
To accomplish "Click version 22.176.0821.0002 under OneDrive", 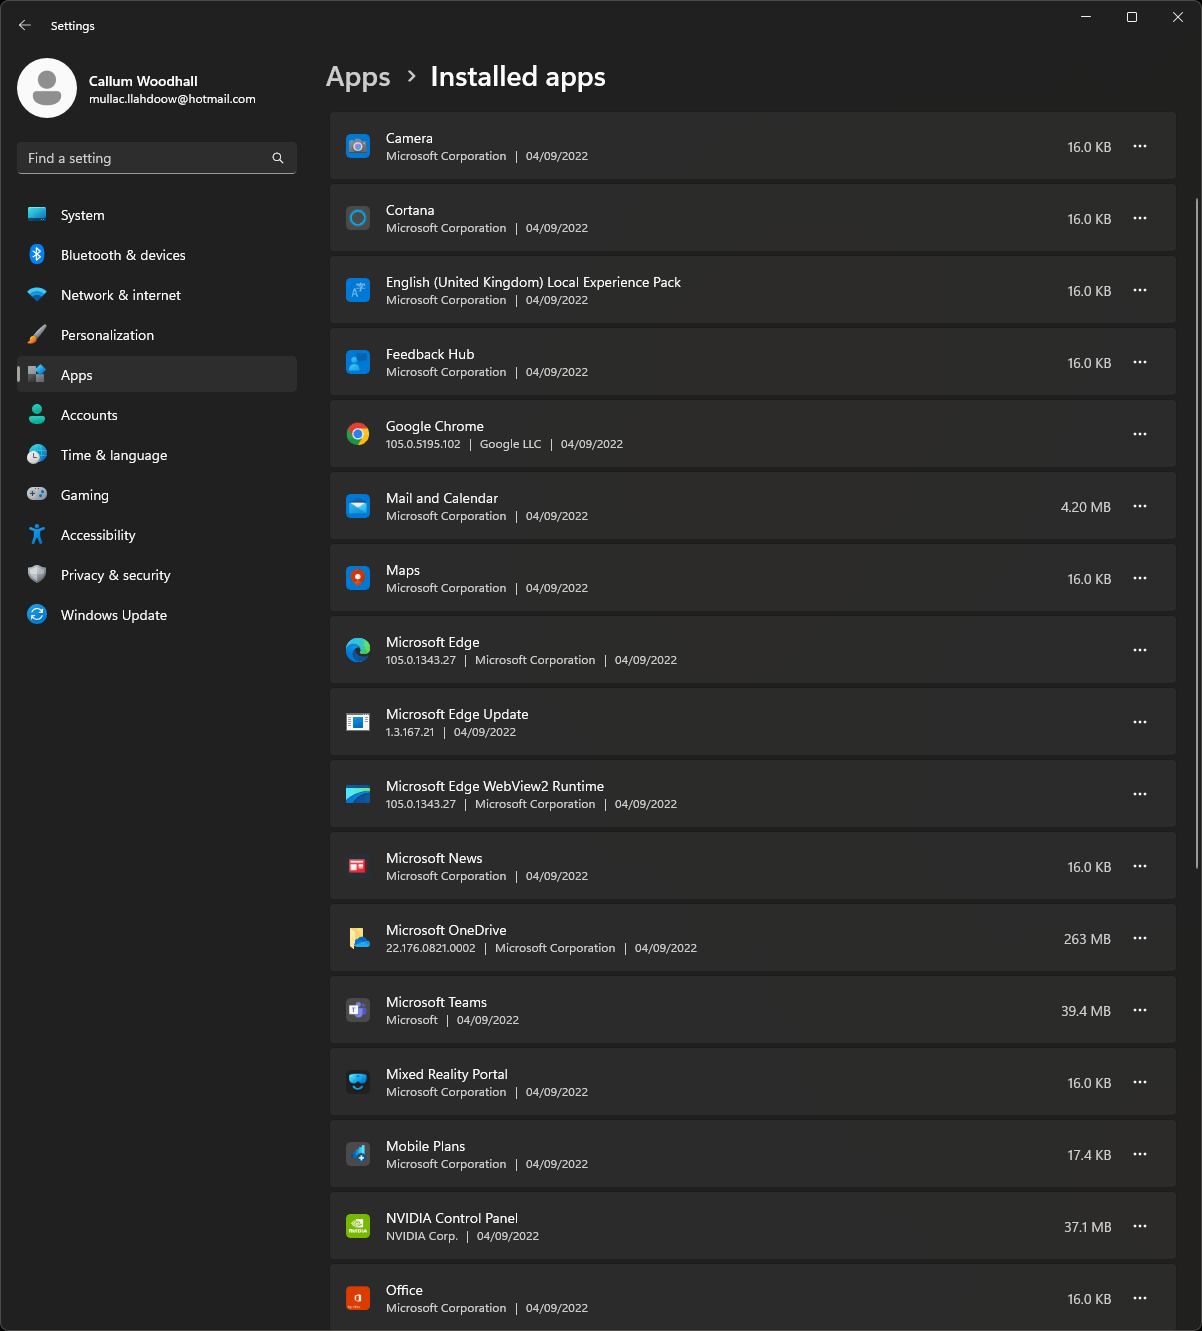I will (x=431, y=948).
